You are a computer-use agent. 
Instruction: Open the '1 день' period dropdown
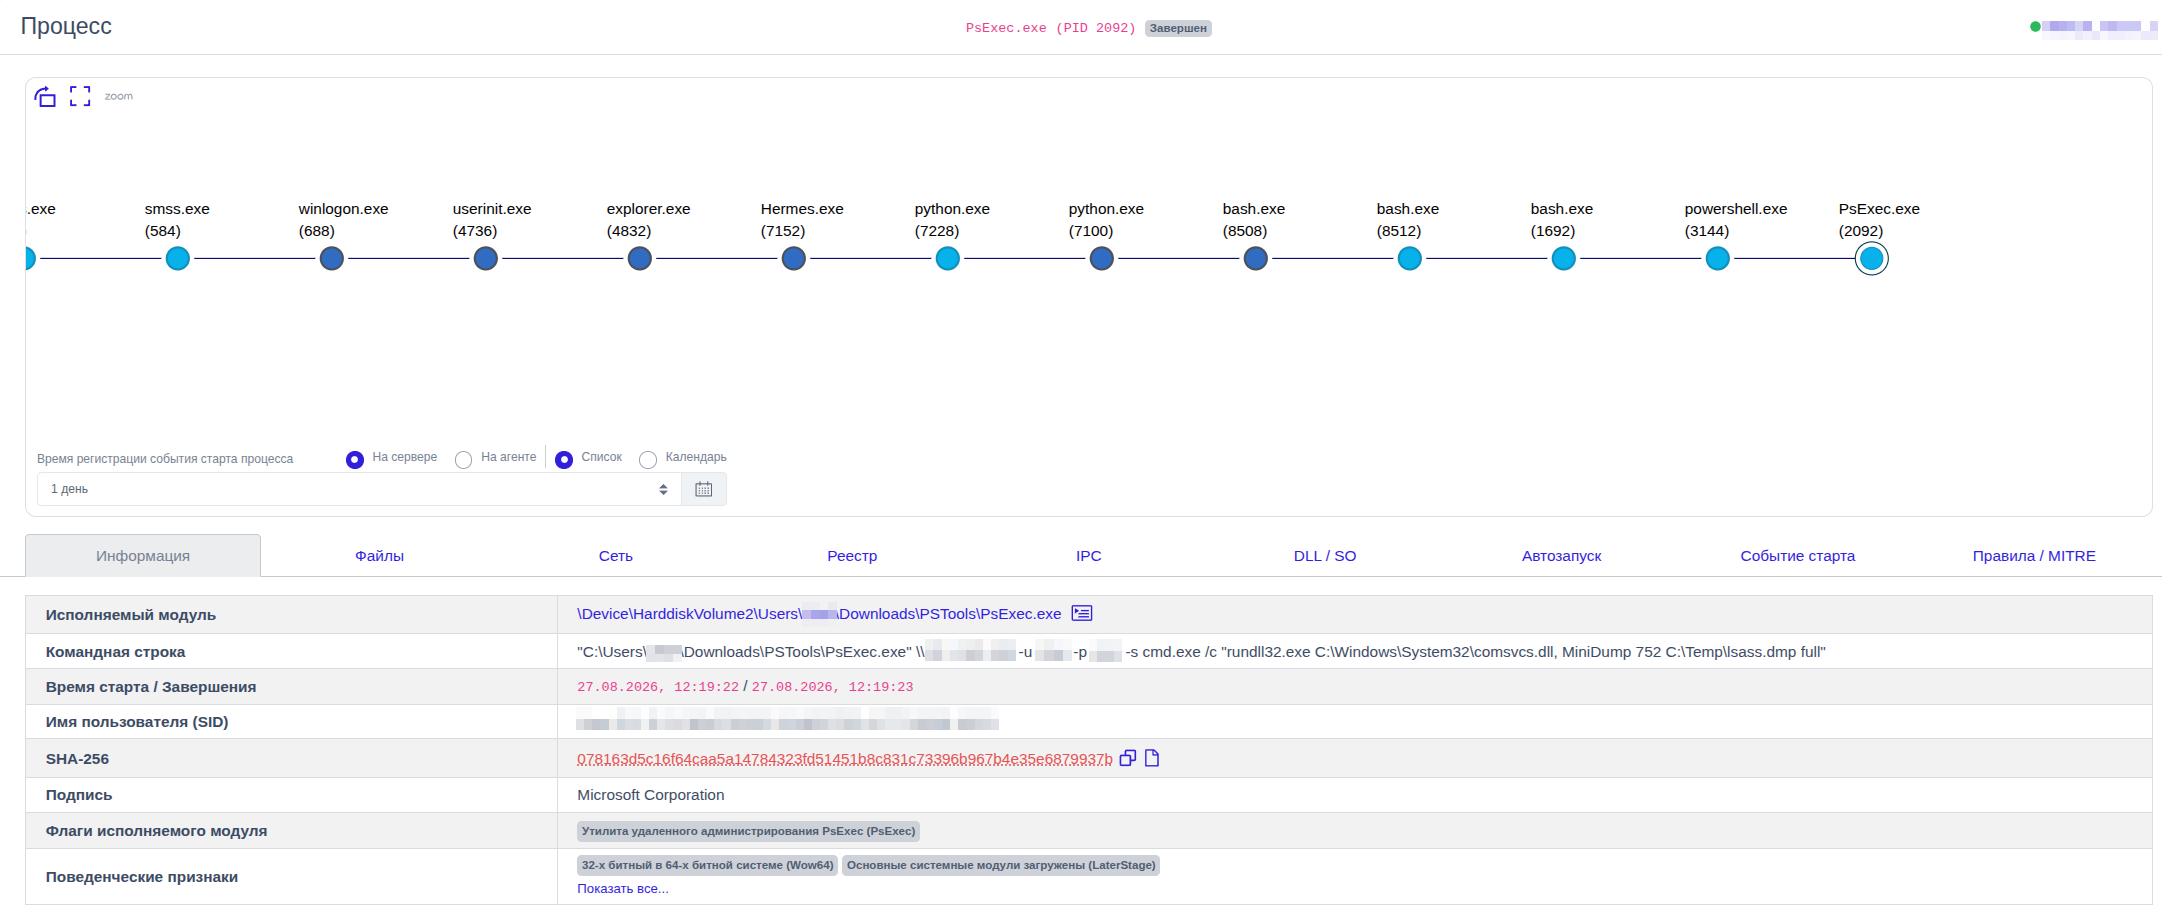click(x=359, y=489)
